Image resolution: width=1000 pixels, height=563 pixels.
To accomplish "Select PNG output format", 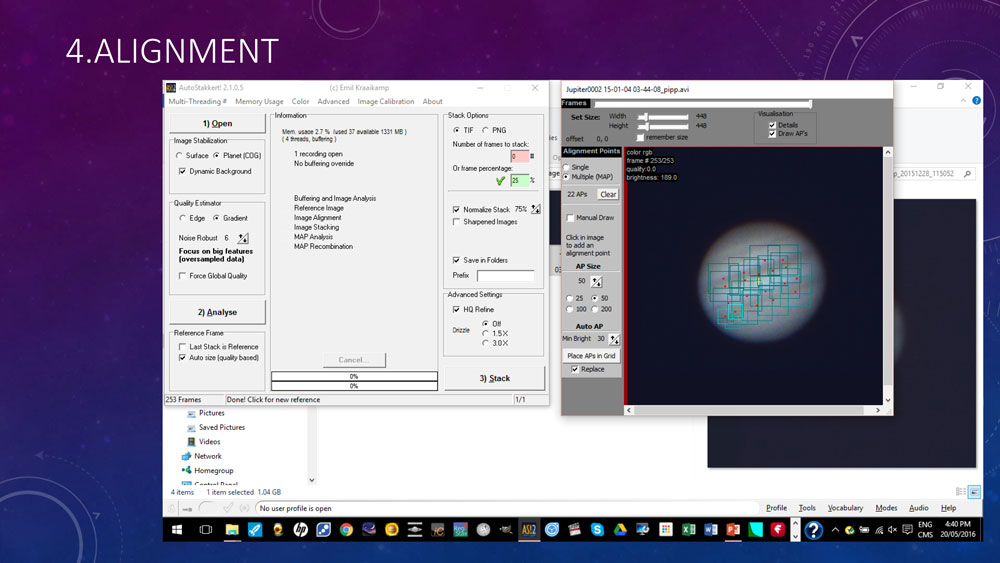I will pos(486,130).
